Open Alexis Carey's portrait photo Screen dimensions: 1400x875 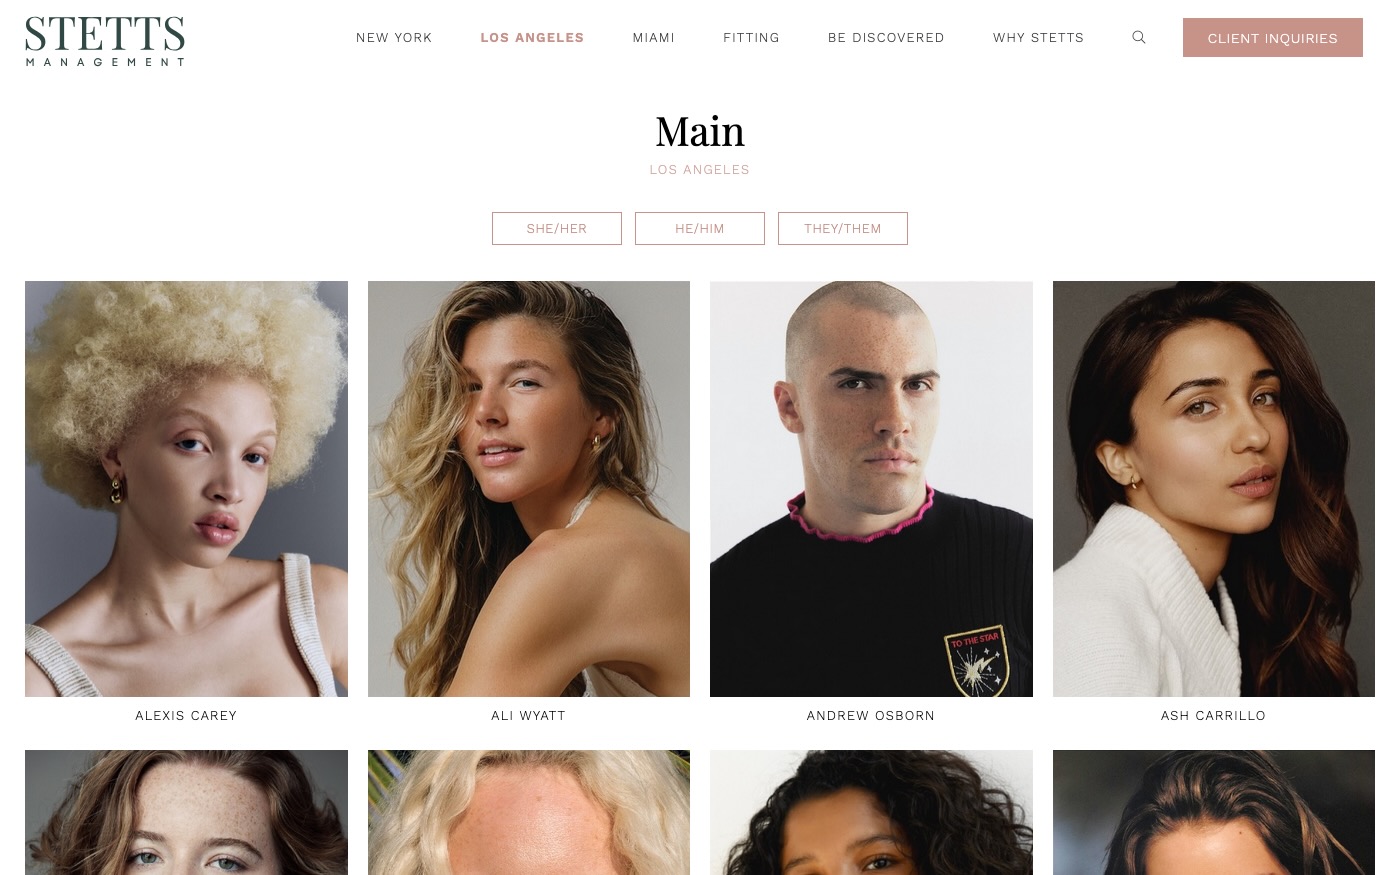(x=186, y=489)
